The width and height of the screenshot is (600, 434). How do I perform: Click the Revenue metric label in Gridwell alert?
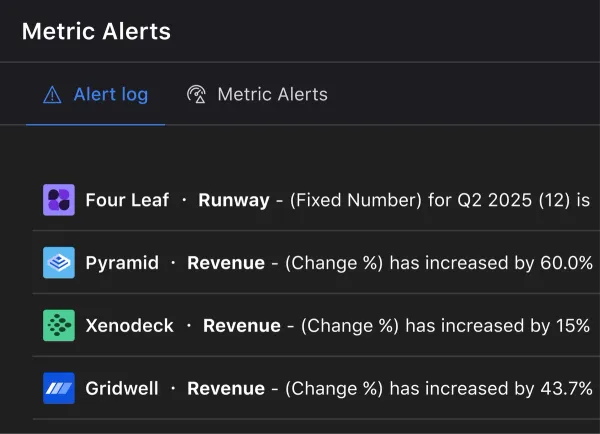226,388
